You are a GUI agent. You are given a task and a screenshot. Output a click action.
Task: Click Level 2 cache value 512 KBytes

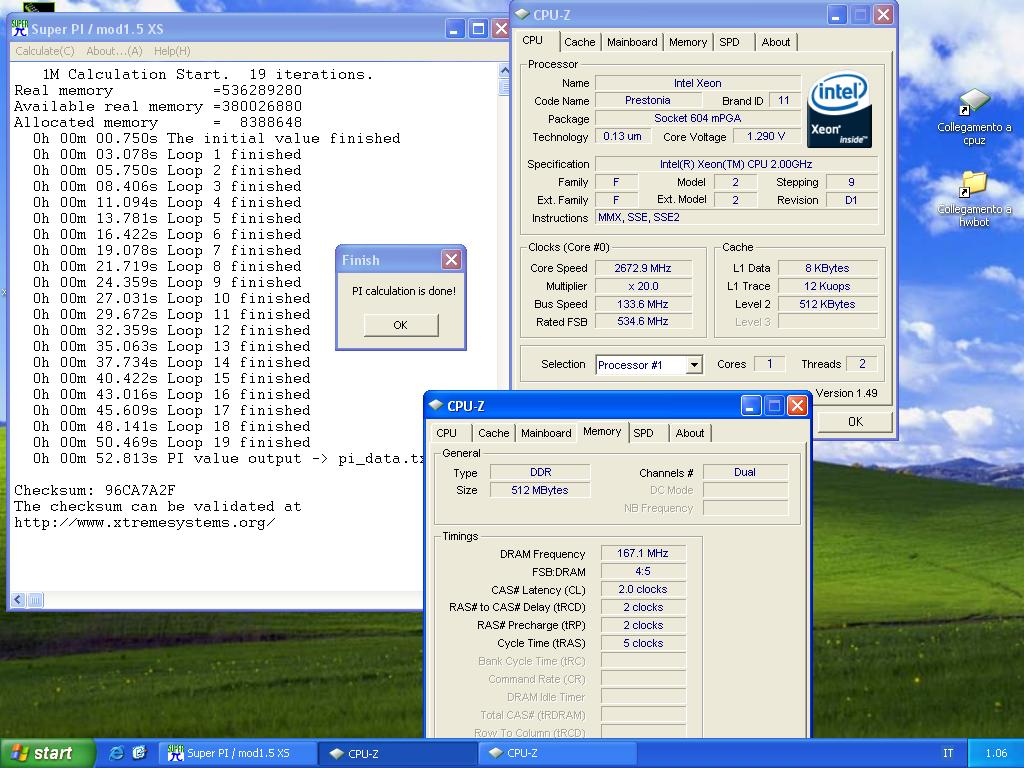[x=827, y=304]
